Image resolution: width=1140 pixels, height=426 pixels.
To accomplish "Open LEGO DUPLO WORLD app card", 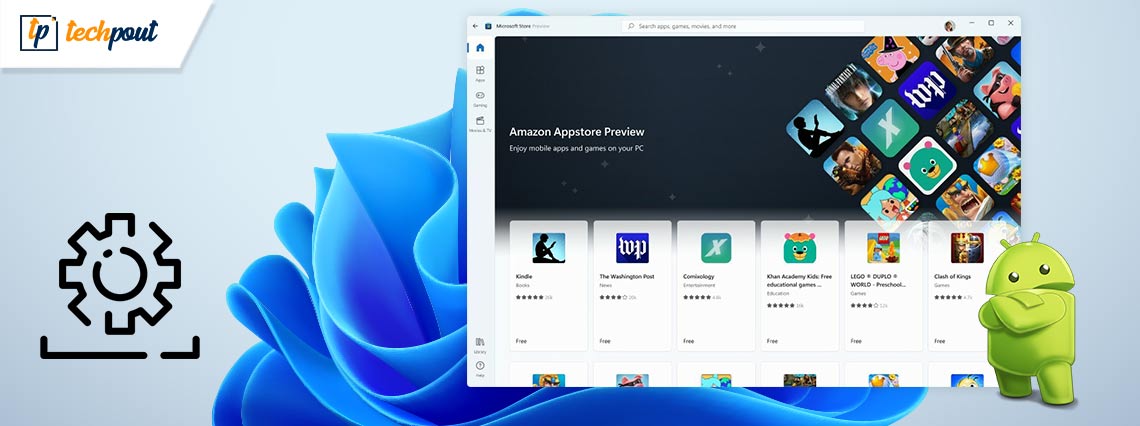I will [883, 285].
